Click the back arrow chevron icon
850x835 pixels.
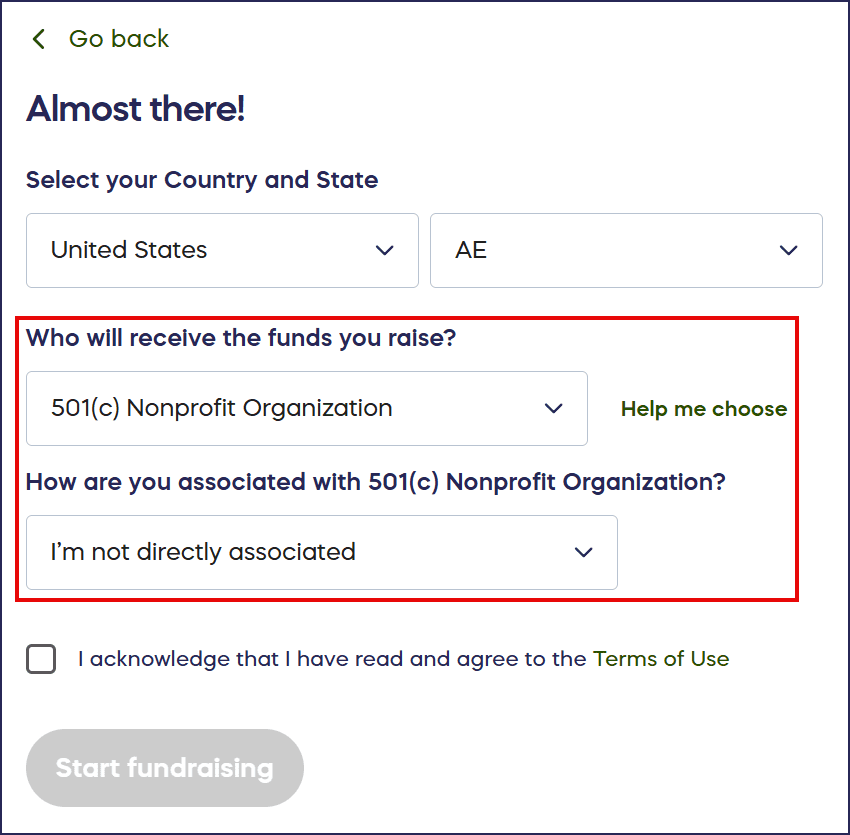tap(39, 39)
